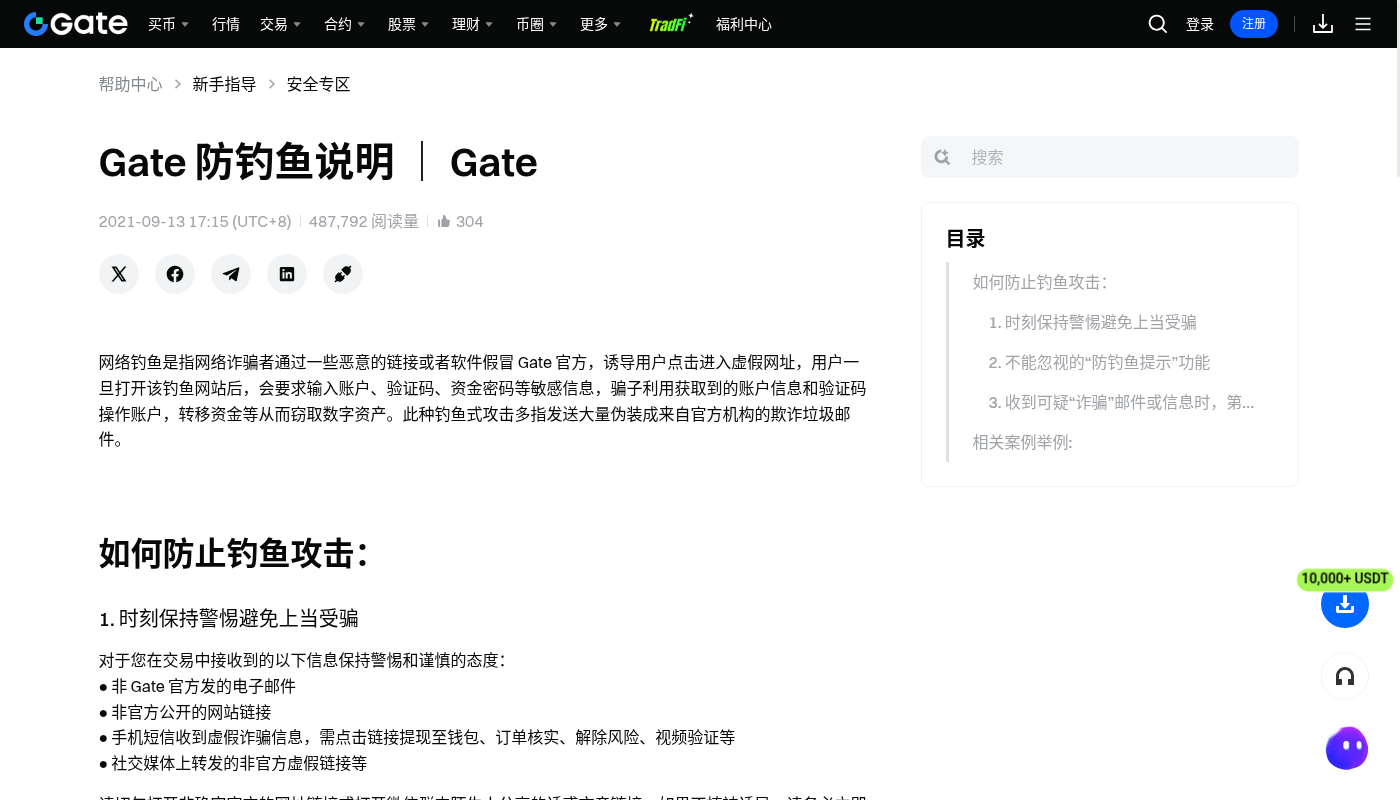
Task: Open customer support headset icon
Action: (1345, 677)
